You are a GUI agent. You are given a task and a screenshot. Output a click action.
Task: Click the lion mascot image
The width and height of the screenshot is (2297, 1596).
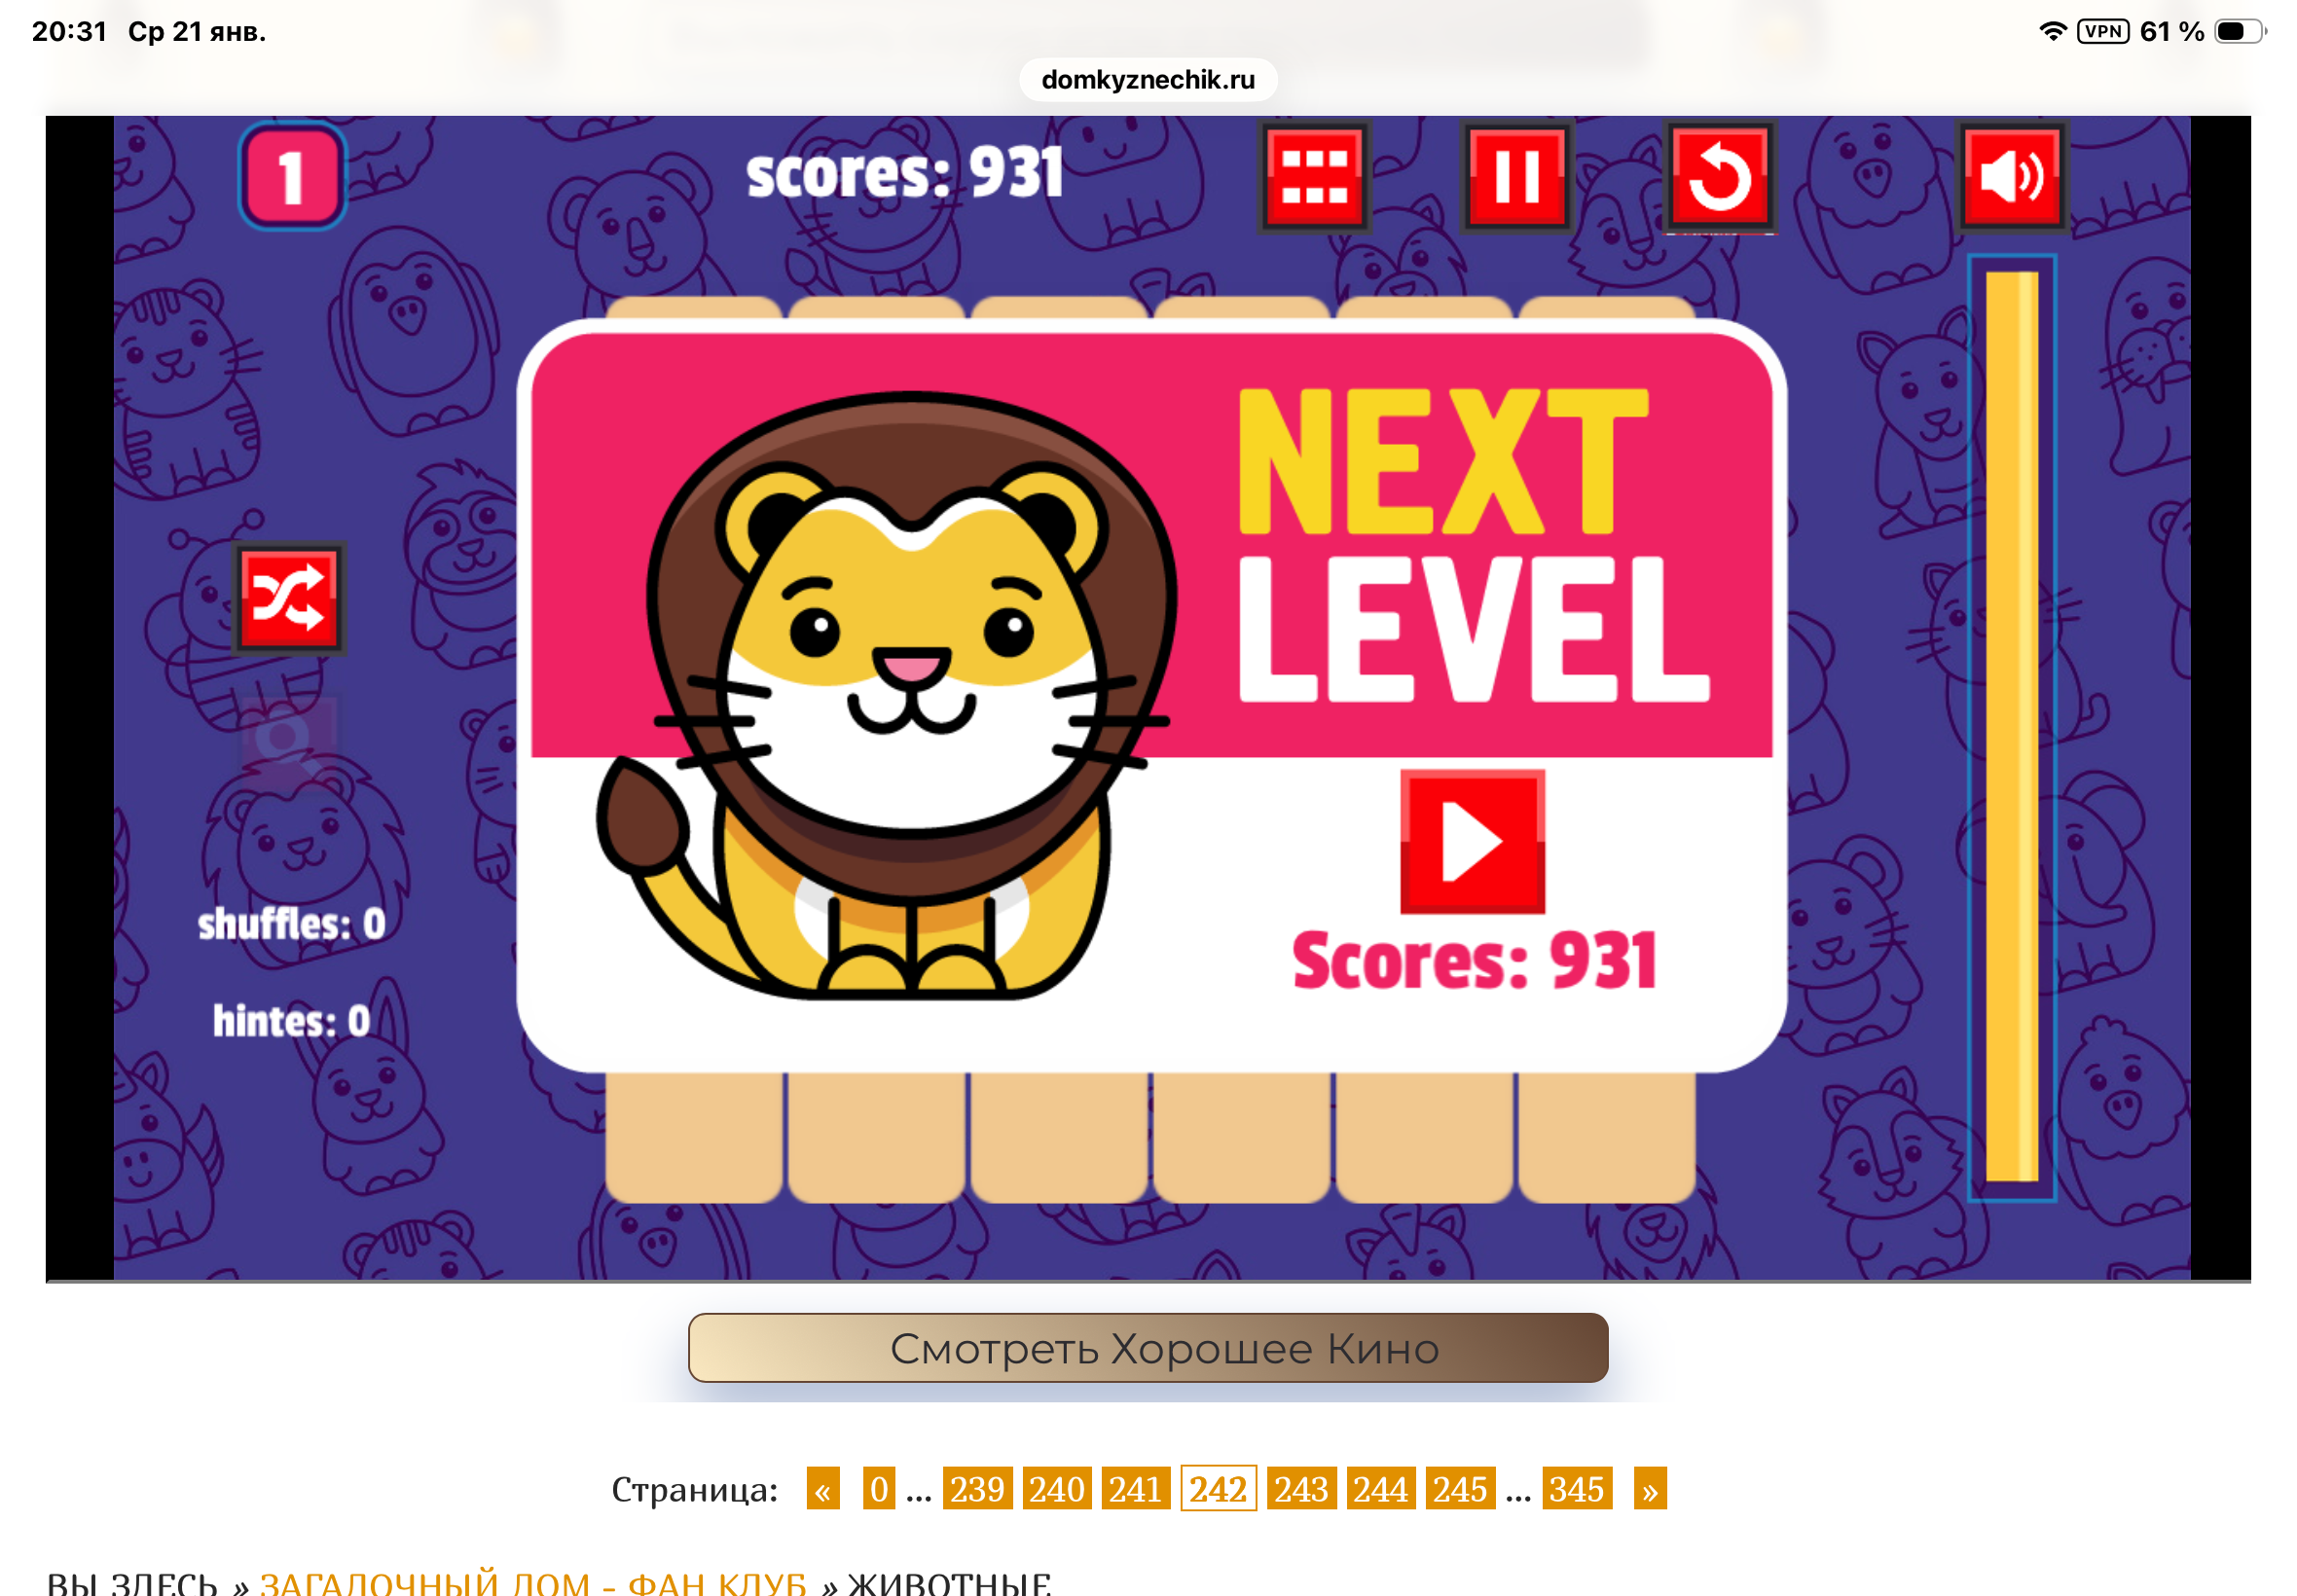click(885, 695)
